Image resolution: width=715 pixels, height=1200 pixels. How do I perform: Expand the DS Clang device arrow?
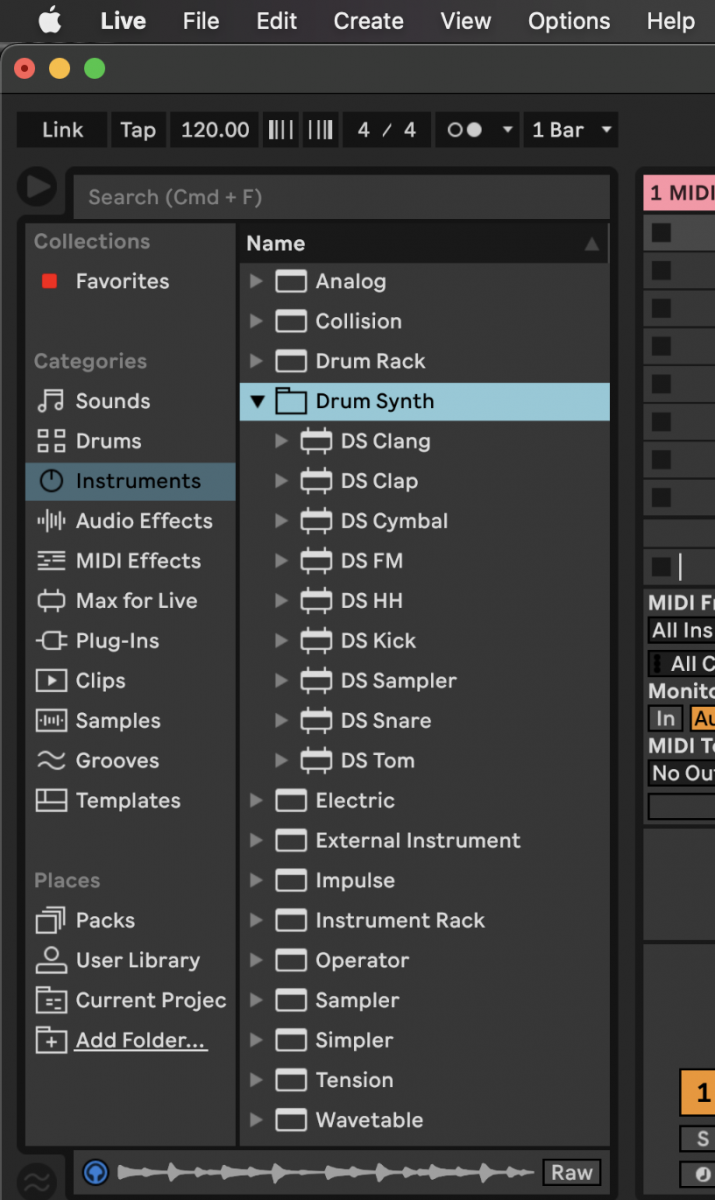coord(281,441)
